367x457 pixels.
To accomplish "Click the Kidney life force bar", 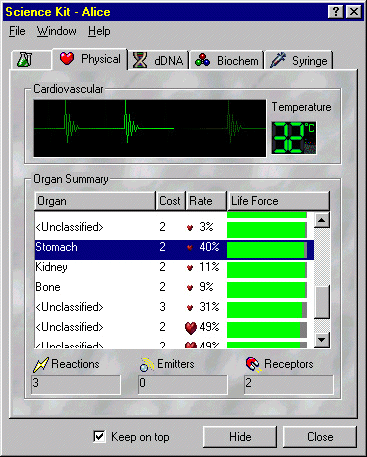I will coord(267,270).
